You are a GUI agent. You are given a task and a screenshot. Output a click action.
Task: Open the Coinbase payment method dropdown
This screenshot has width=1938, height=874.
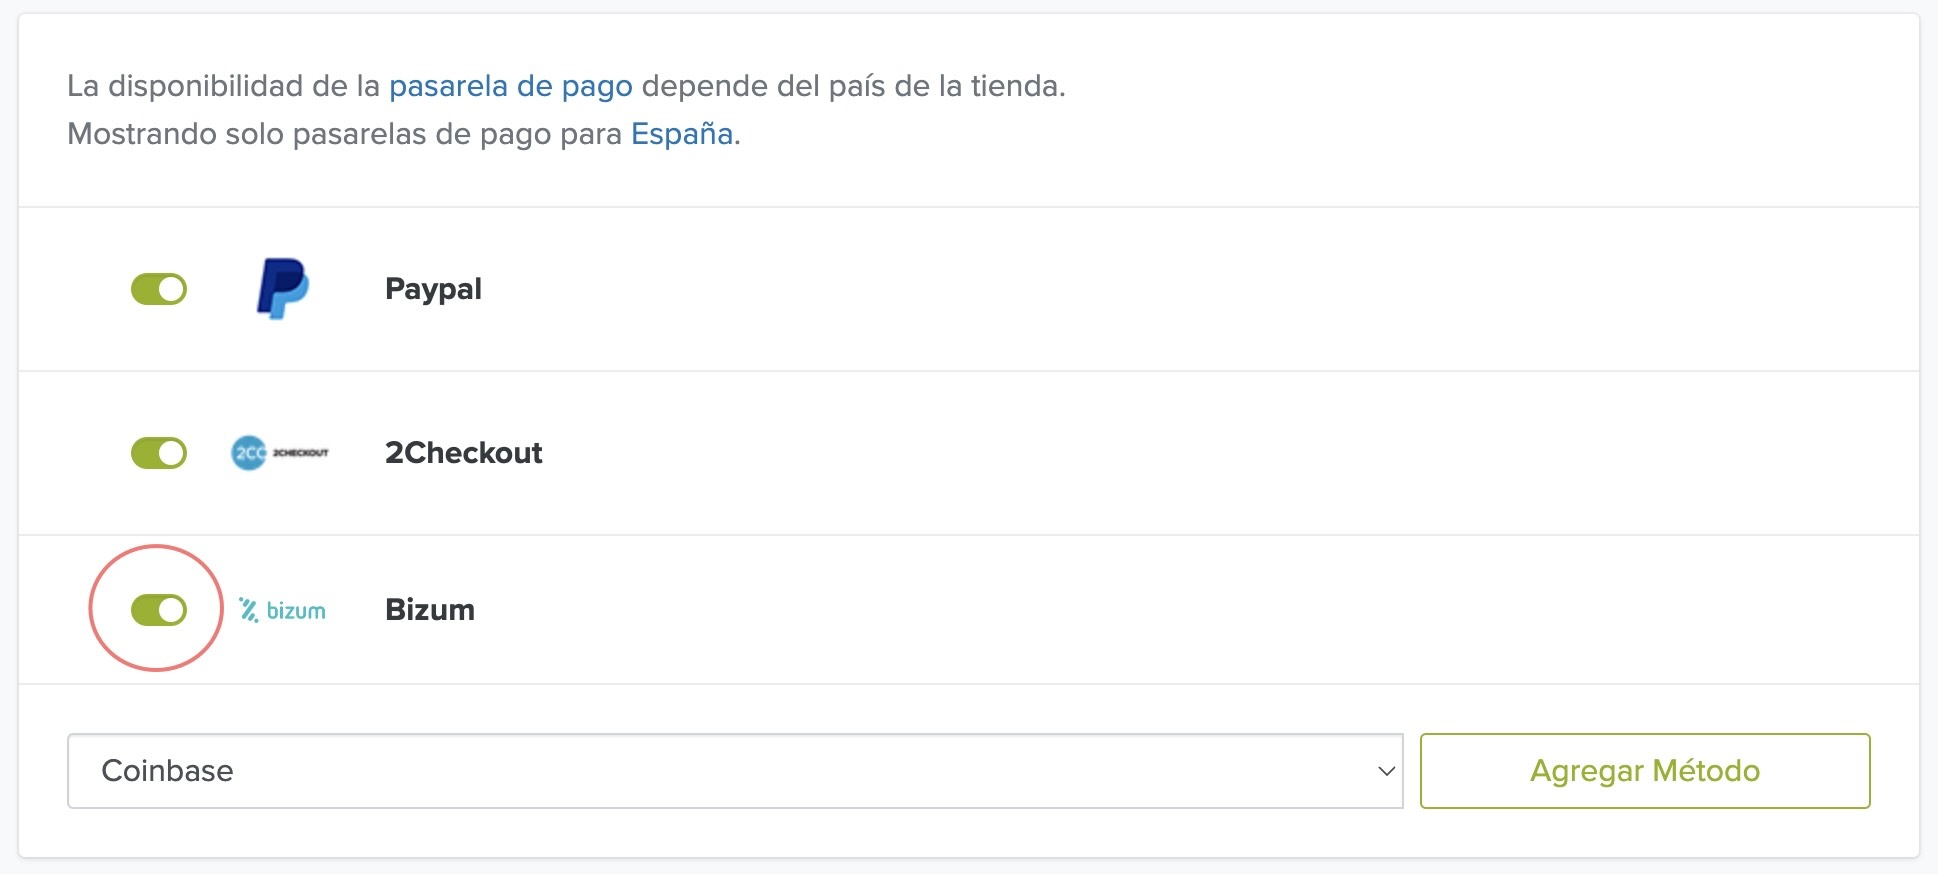[734, 771]
